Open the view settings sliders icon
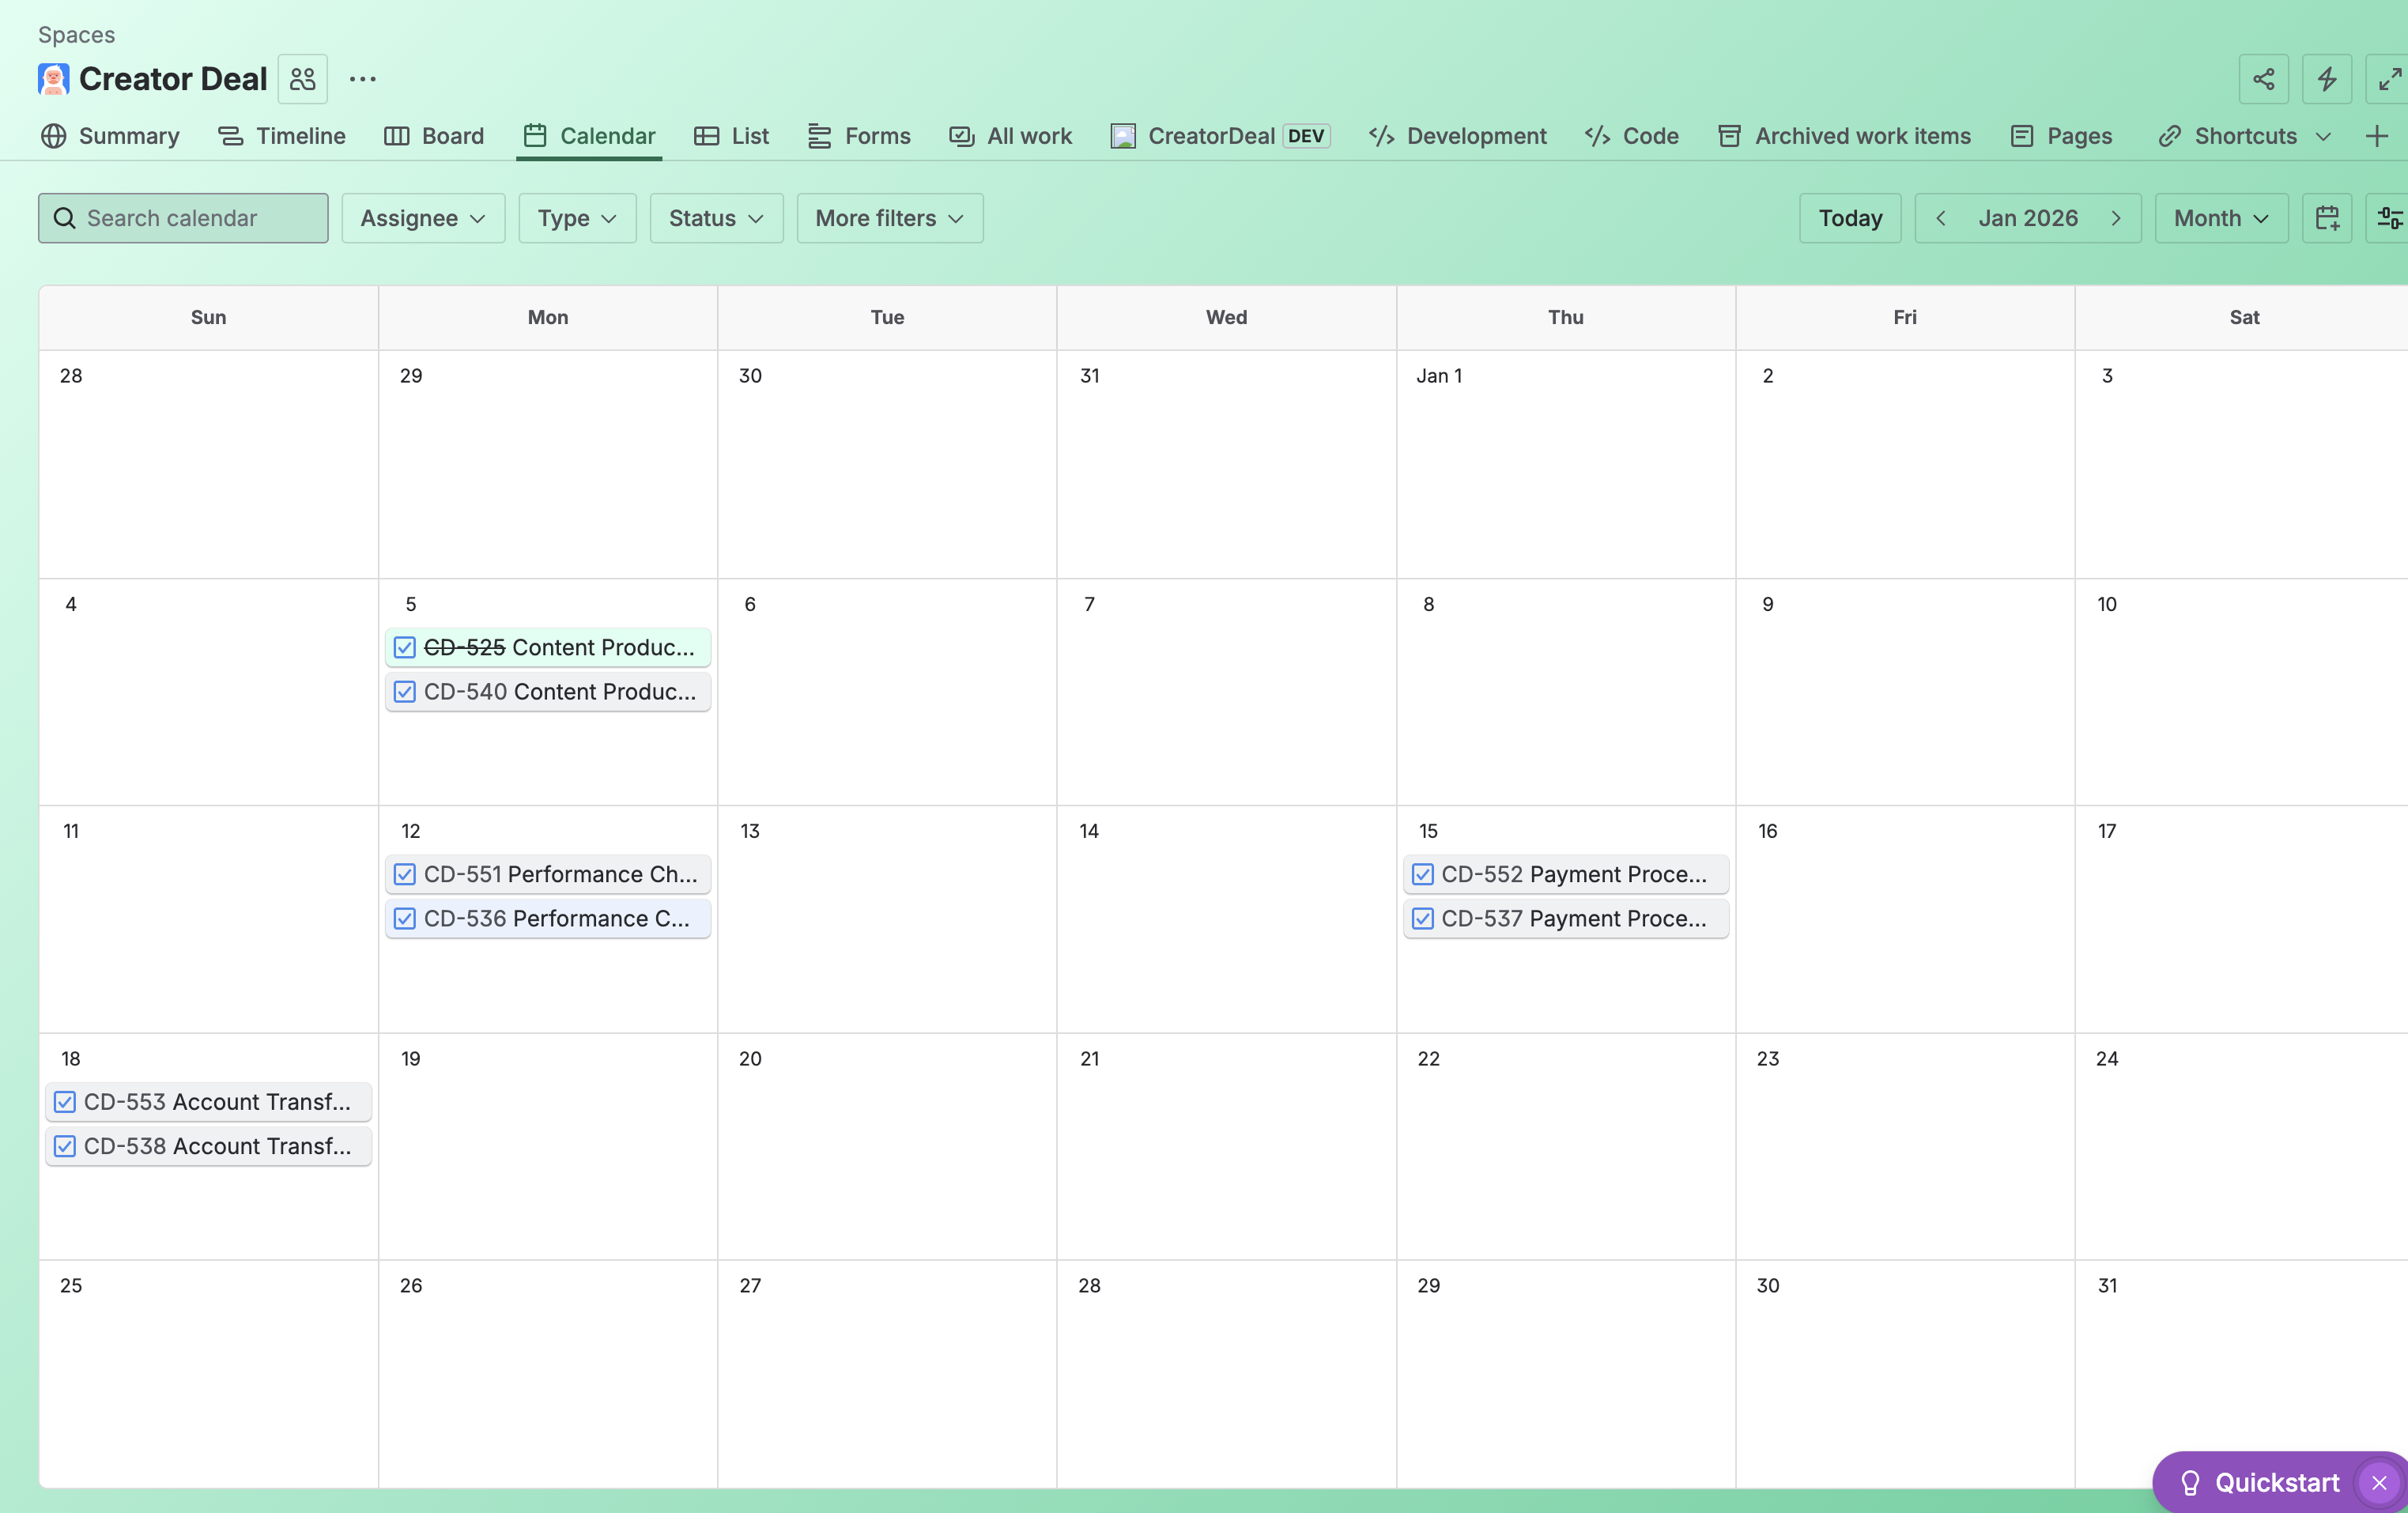Viewport: 2408px width, 1513px height. pos(2388,218)
